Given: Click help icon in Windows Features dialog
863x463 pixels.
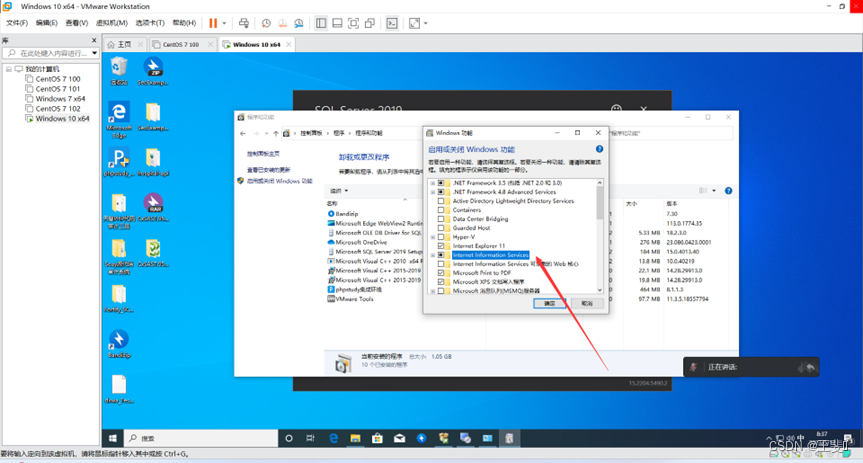Looking at the screenshot, I should click(x=599, y=149).
